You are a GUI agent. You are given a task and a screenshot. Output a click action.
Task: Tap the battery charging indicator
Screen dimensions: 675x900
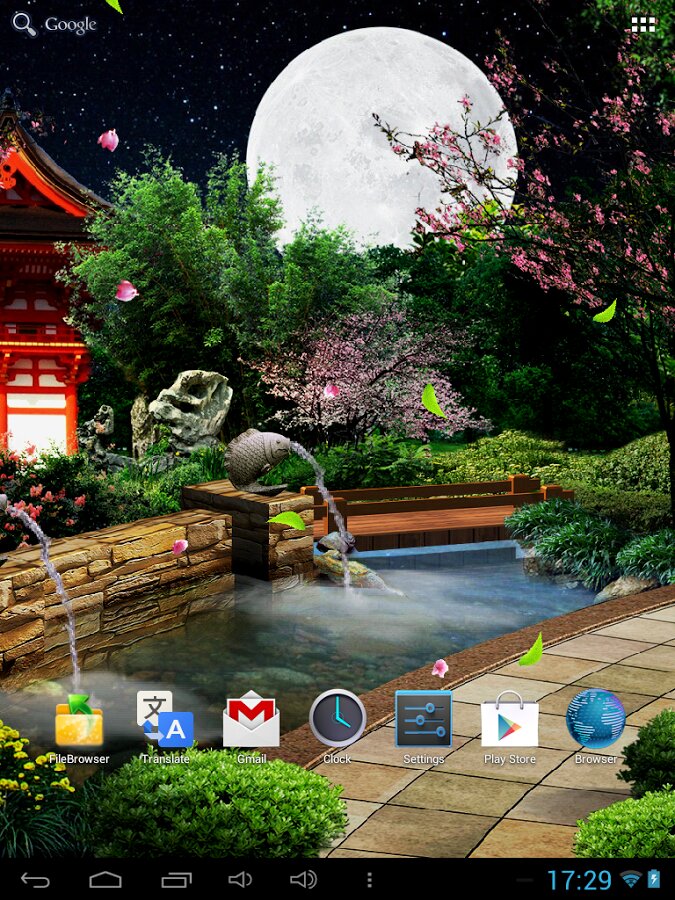(654, 879)
